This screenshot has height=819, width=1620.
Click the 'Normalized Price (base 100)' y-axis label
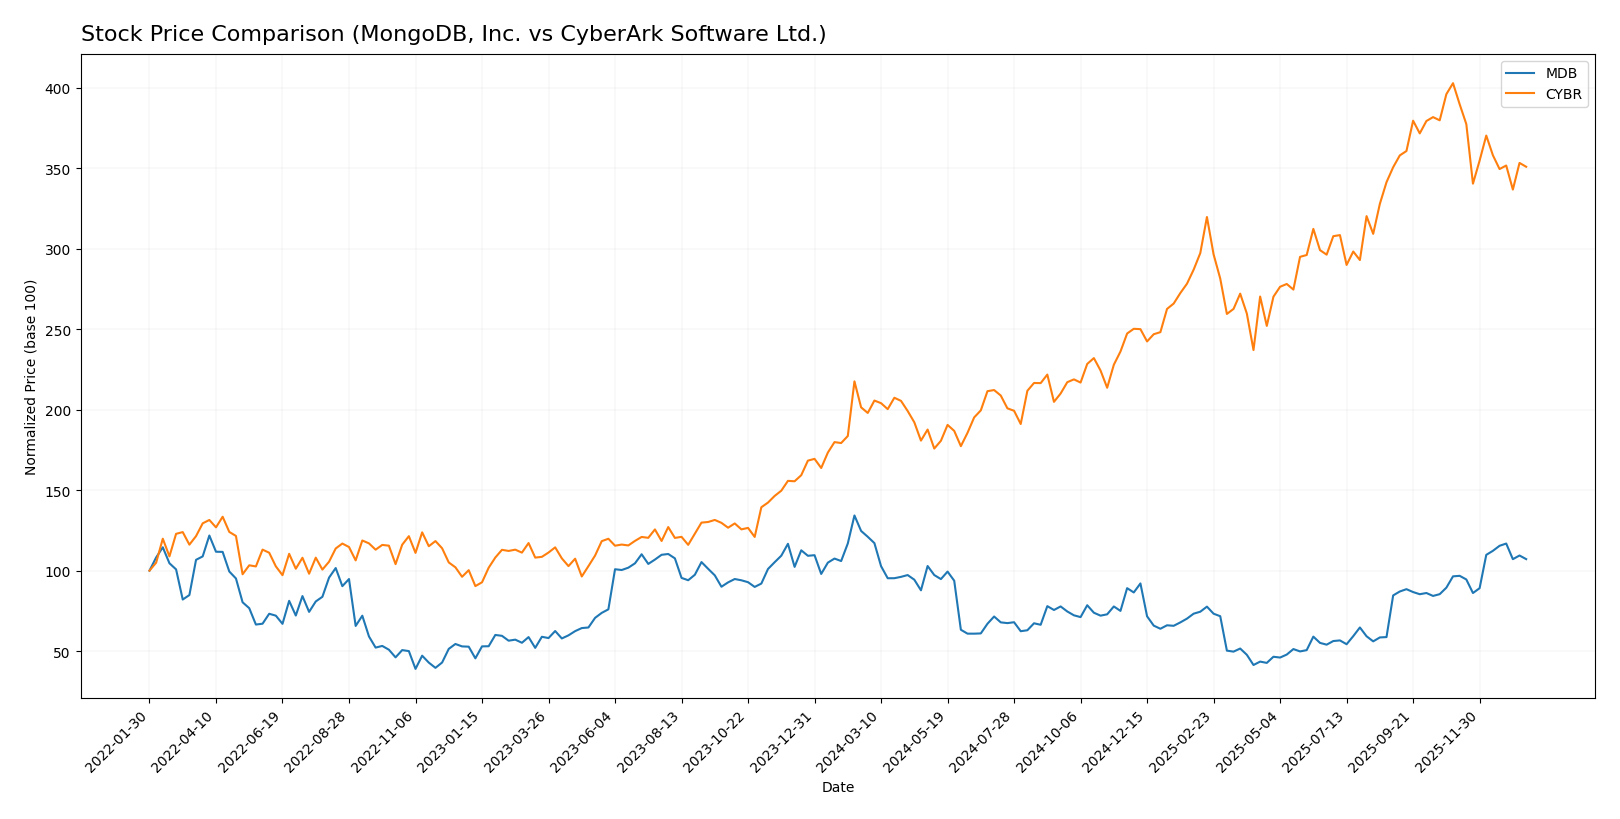point(31,377)
